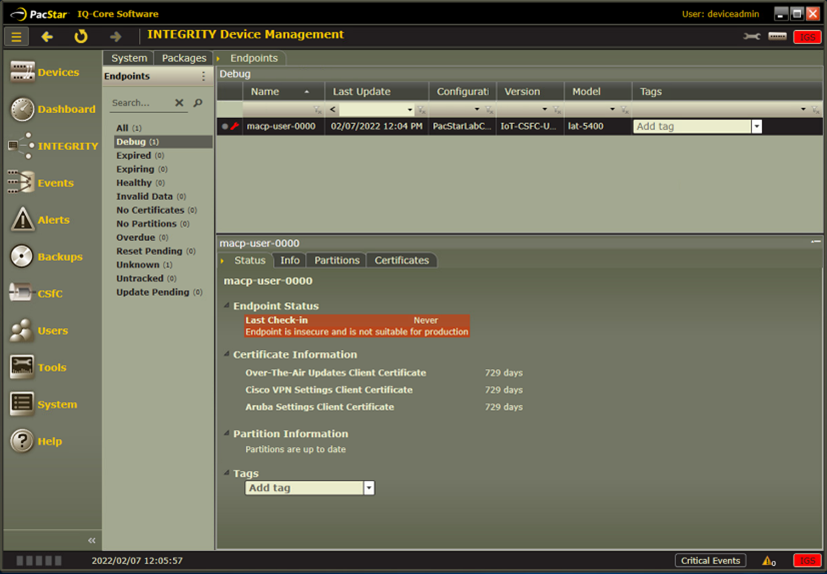Switch to the Partitions tab

pos(336,260)
